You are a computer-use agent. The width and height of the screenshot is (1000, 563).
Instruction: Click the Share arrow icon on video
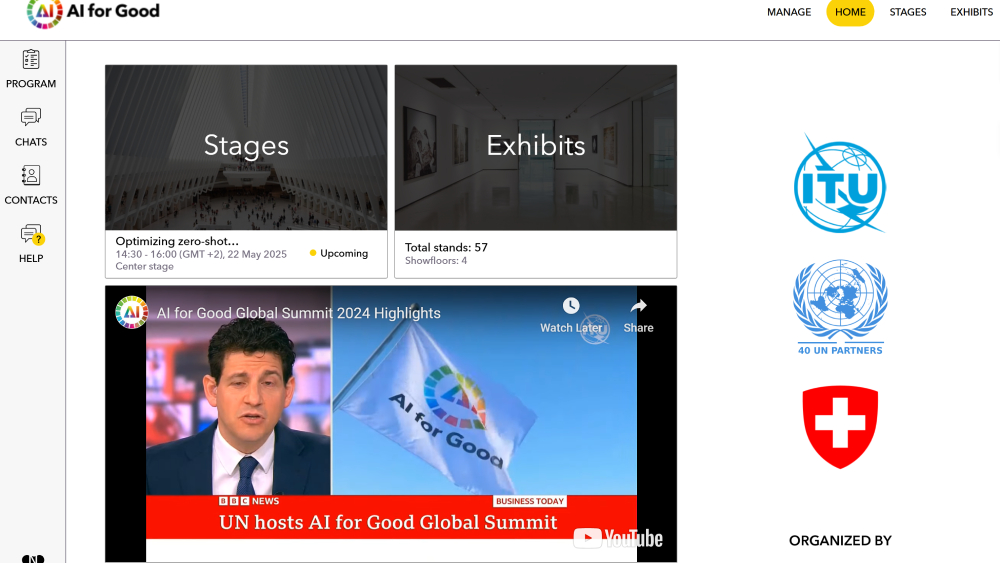(x=638, y=306)
